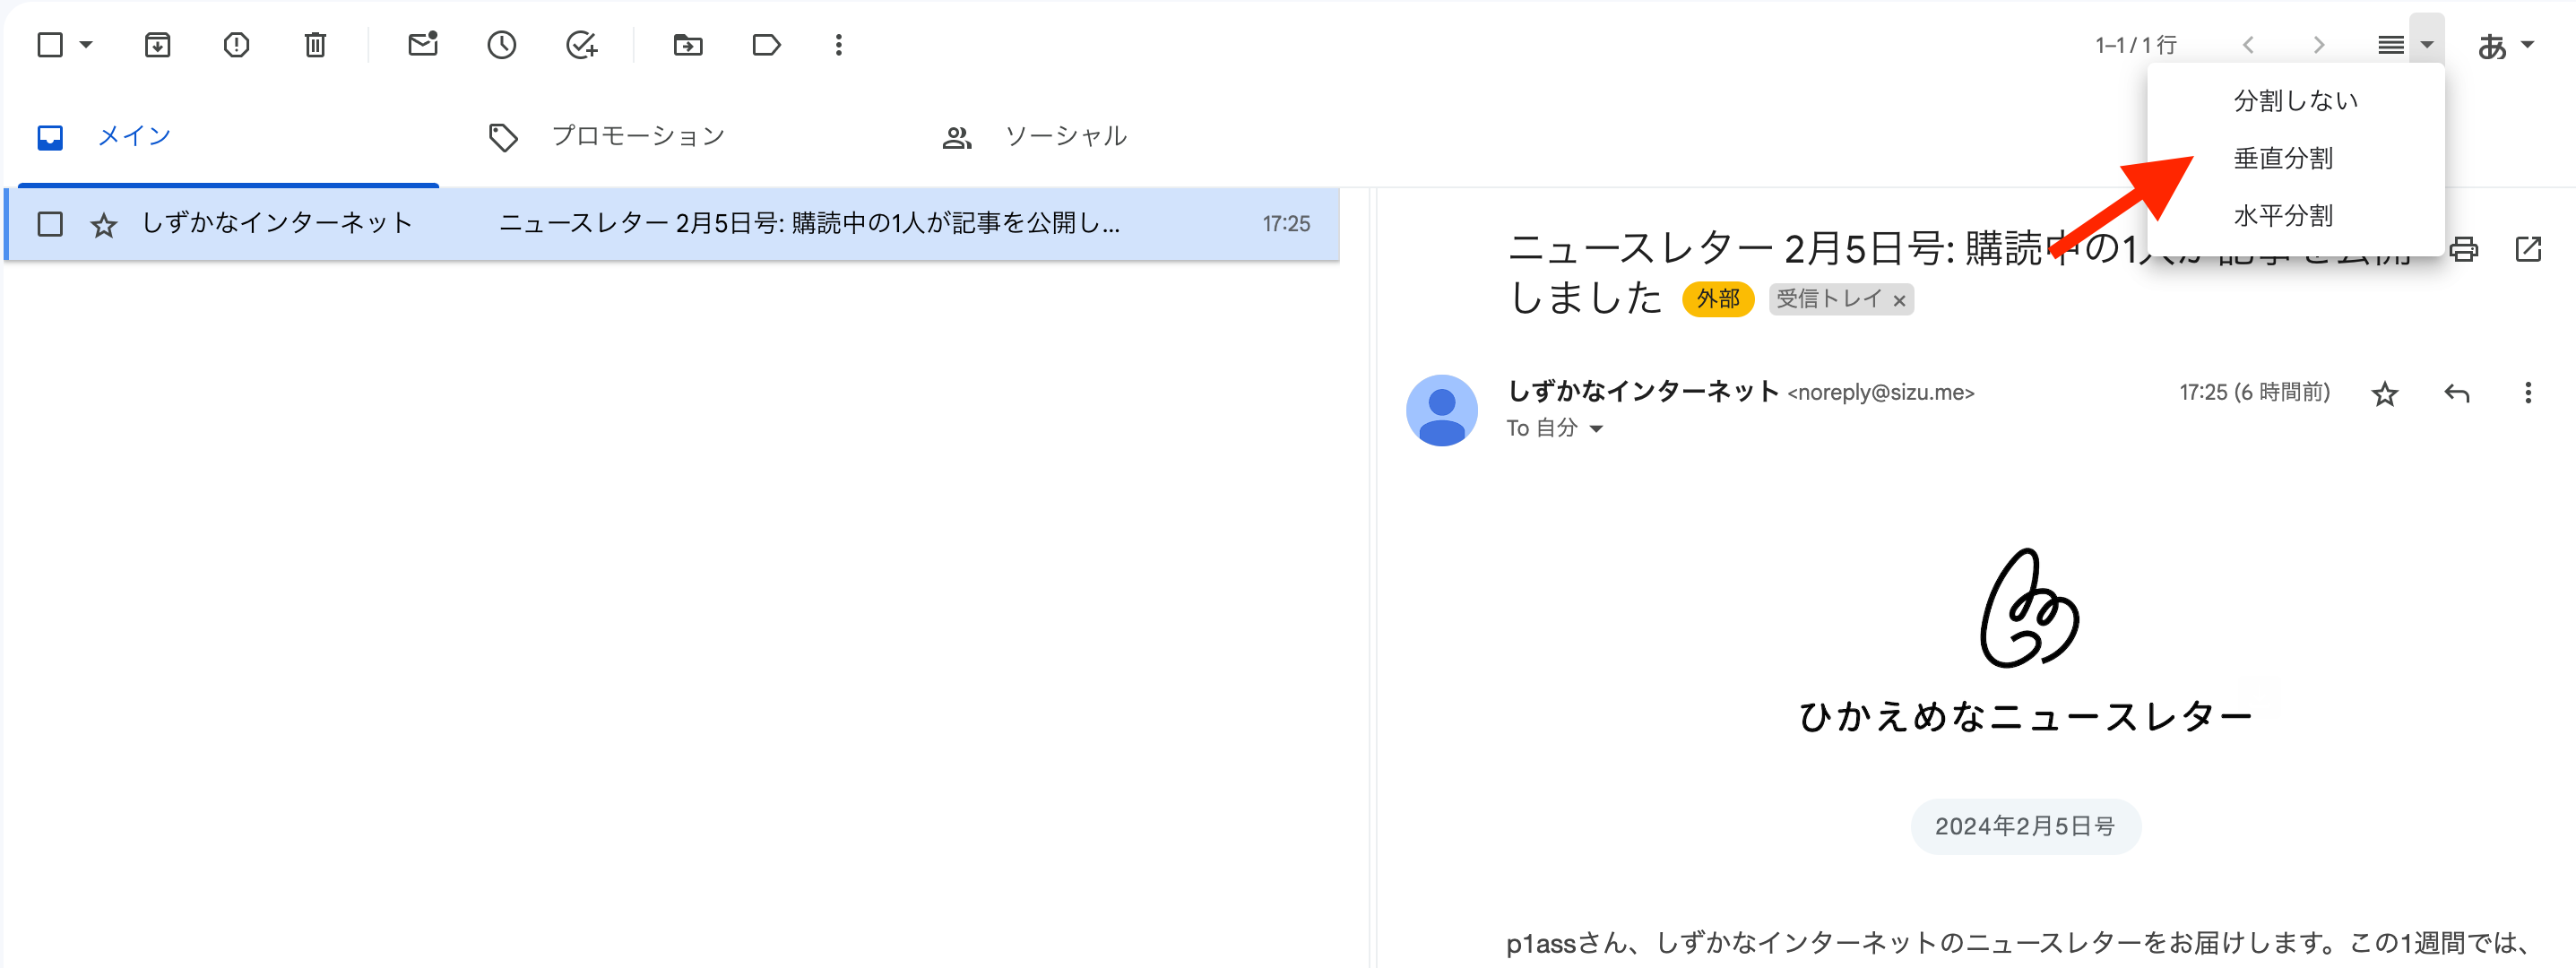
Task: Check the checkbox on the しずかなインターネット email row
Action: (48, 224)
